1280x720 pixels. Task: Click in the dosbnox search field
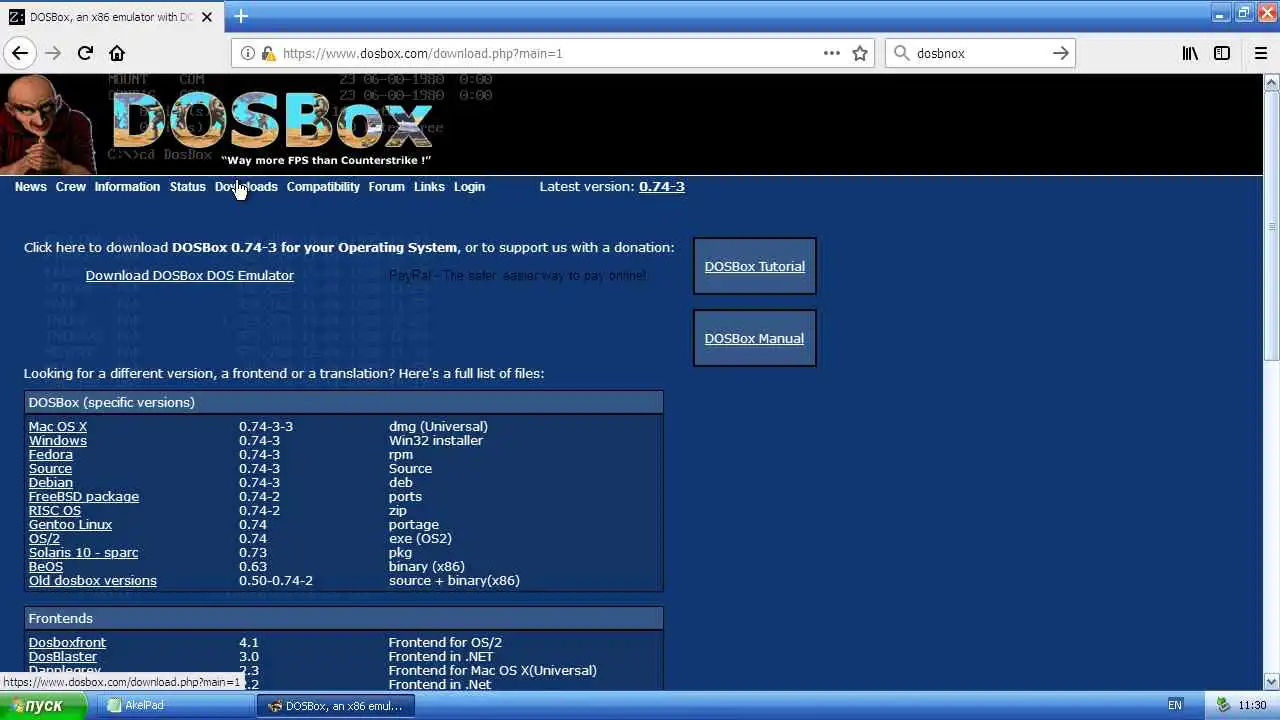[x=980, y=53]
